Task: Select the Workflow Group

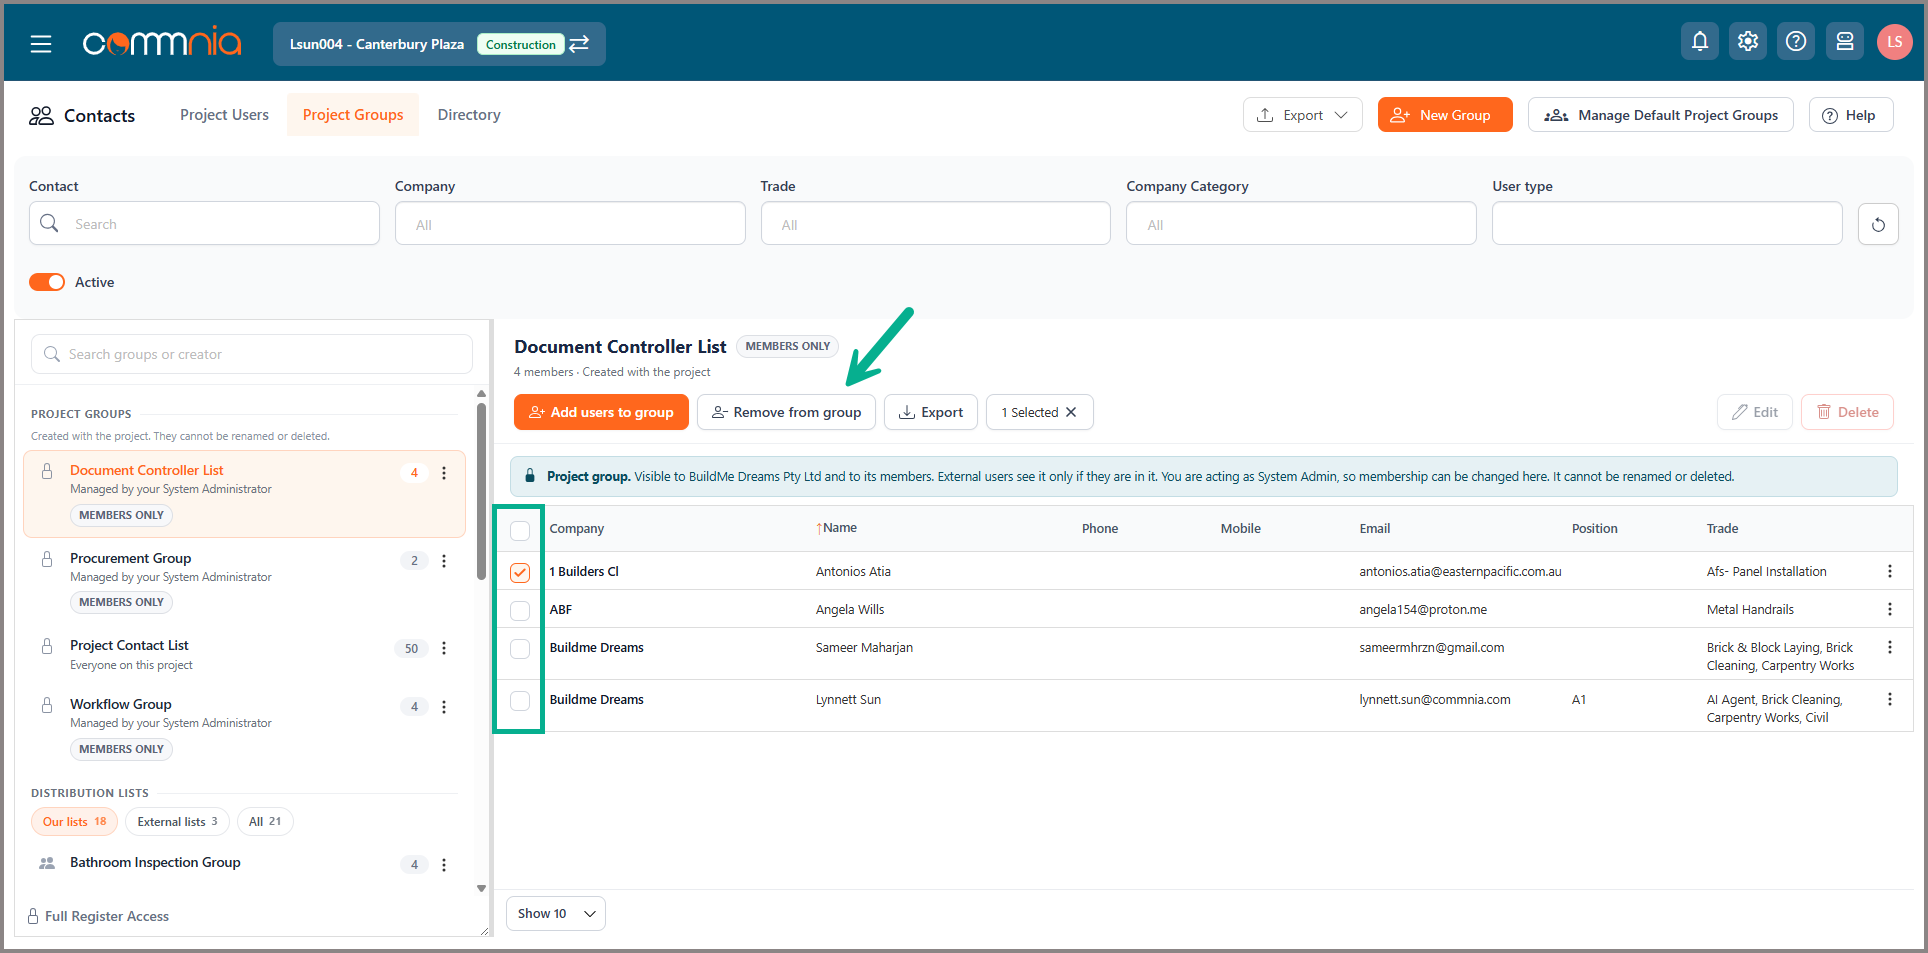Action: [244, 726]
